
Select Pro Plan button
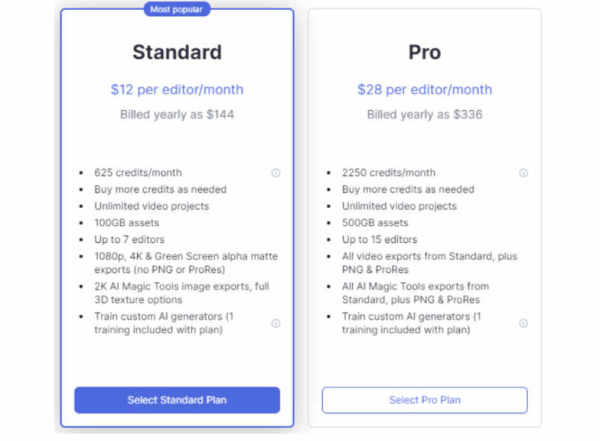[425, 400]
